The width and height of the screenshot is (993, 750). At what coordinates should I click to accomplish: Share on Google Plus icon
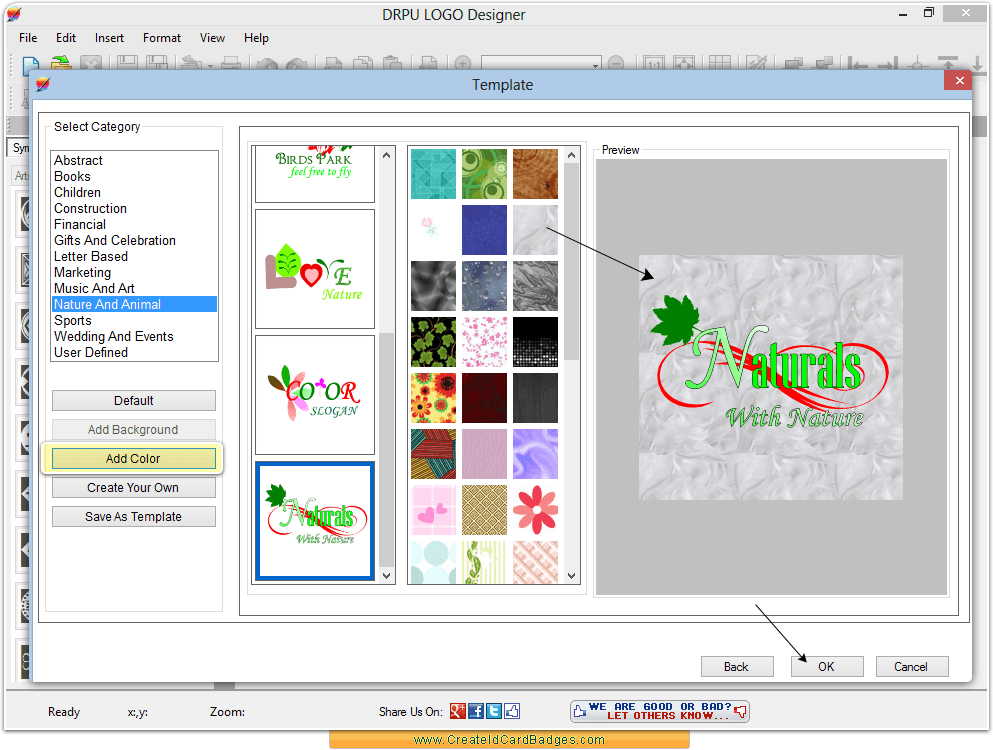pyautogui.click(x=457, y=711)
